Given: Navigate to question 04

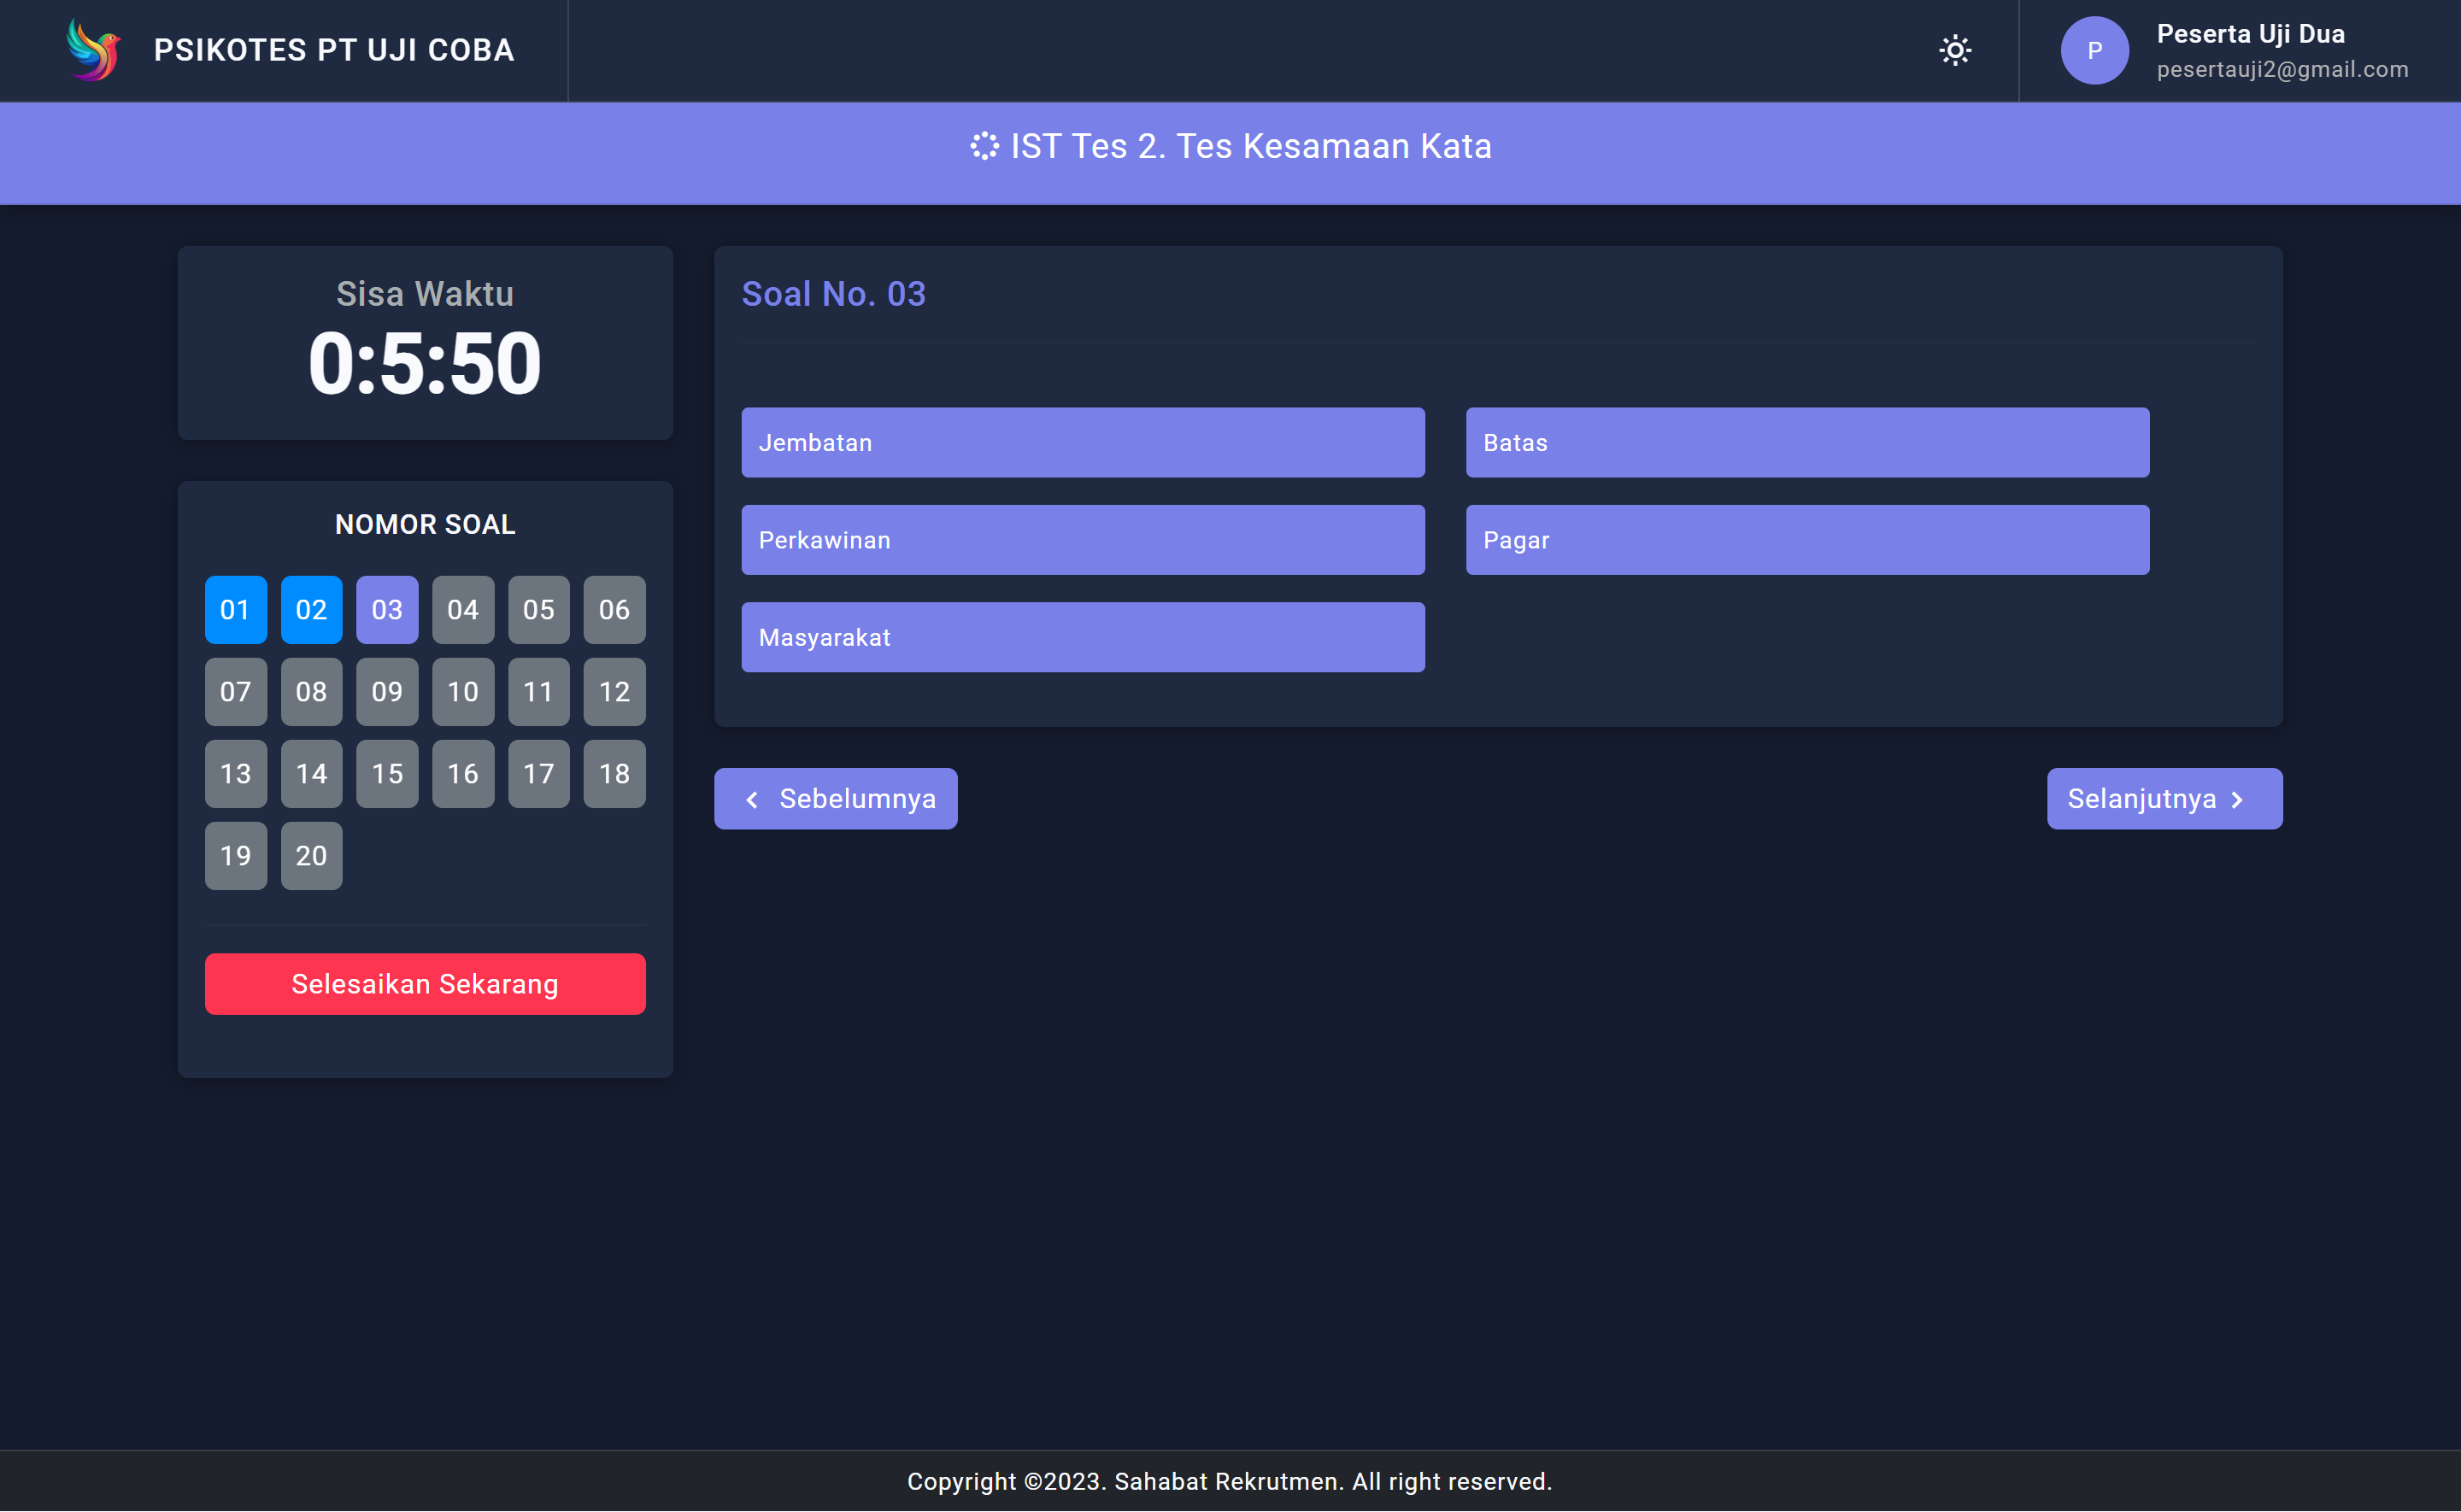Looking at the screenshot, I should (x=462, y=609).
